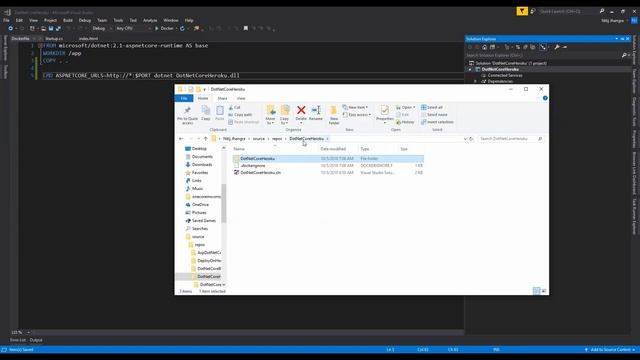Click the Solution Explorer Properties wrench icon
The image size is (640, 360).
click(x=557, y=47)
